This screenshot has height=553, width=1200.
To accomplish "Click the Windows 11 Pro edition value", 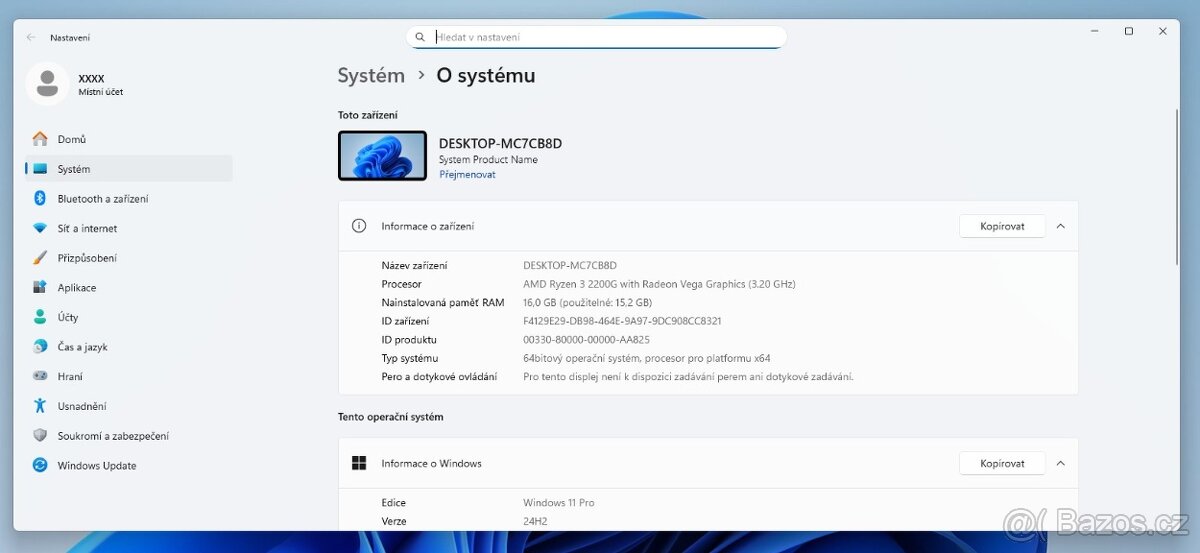I will [x=558, y=503].
